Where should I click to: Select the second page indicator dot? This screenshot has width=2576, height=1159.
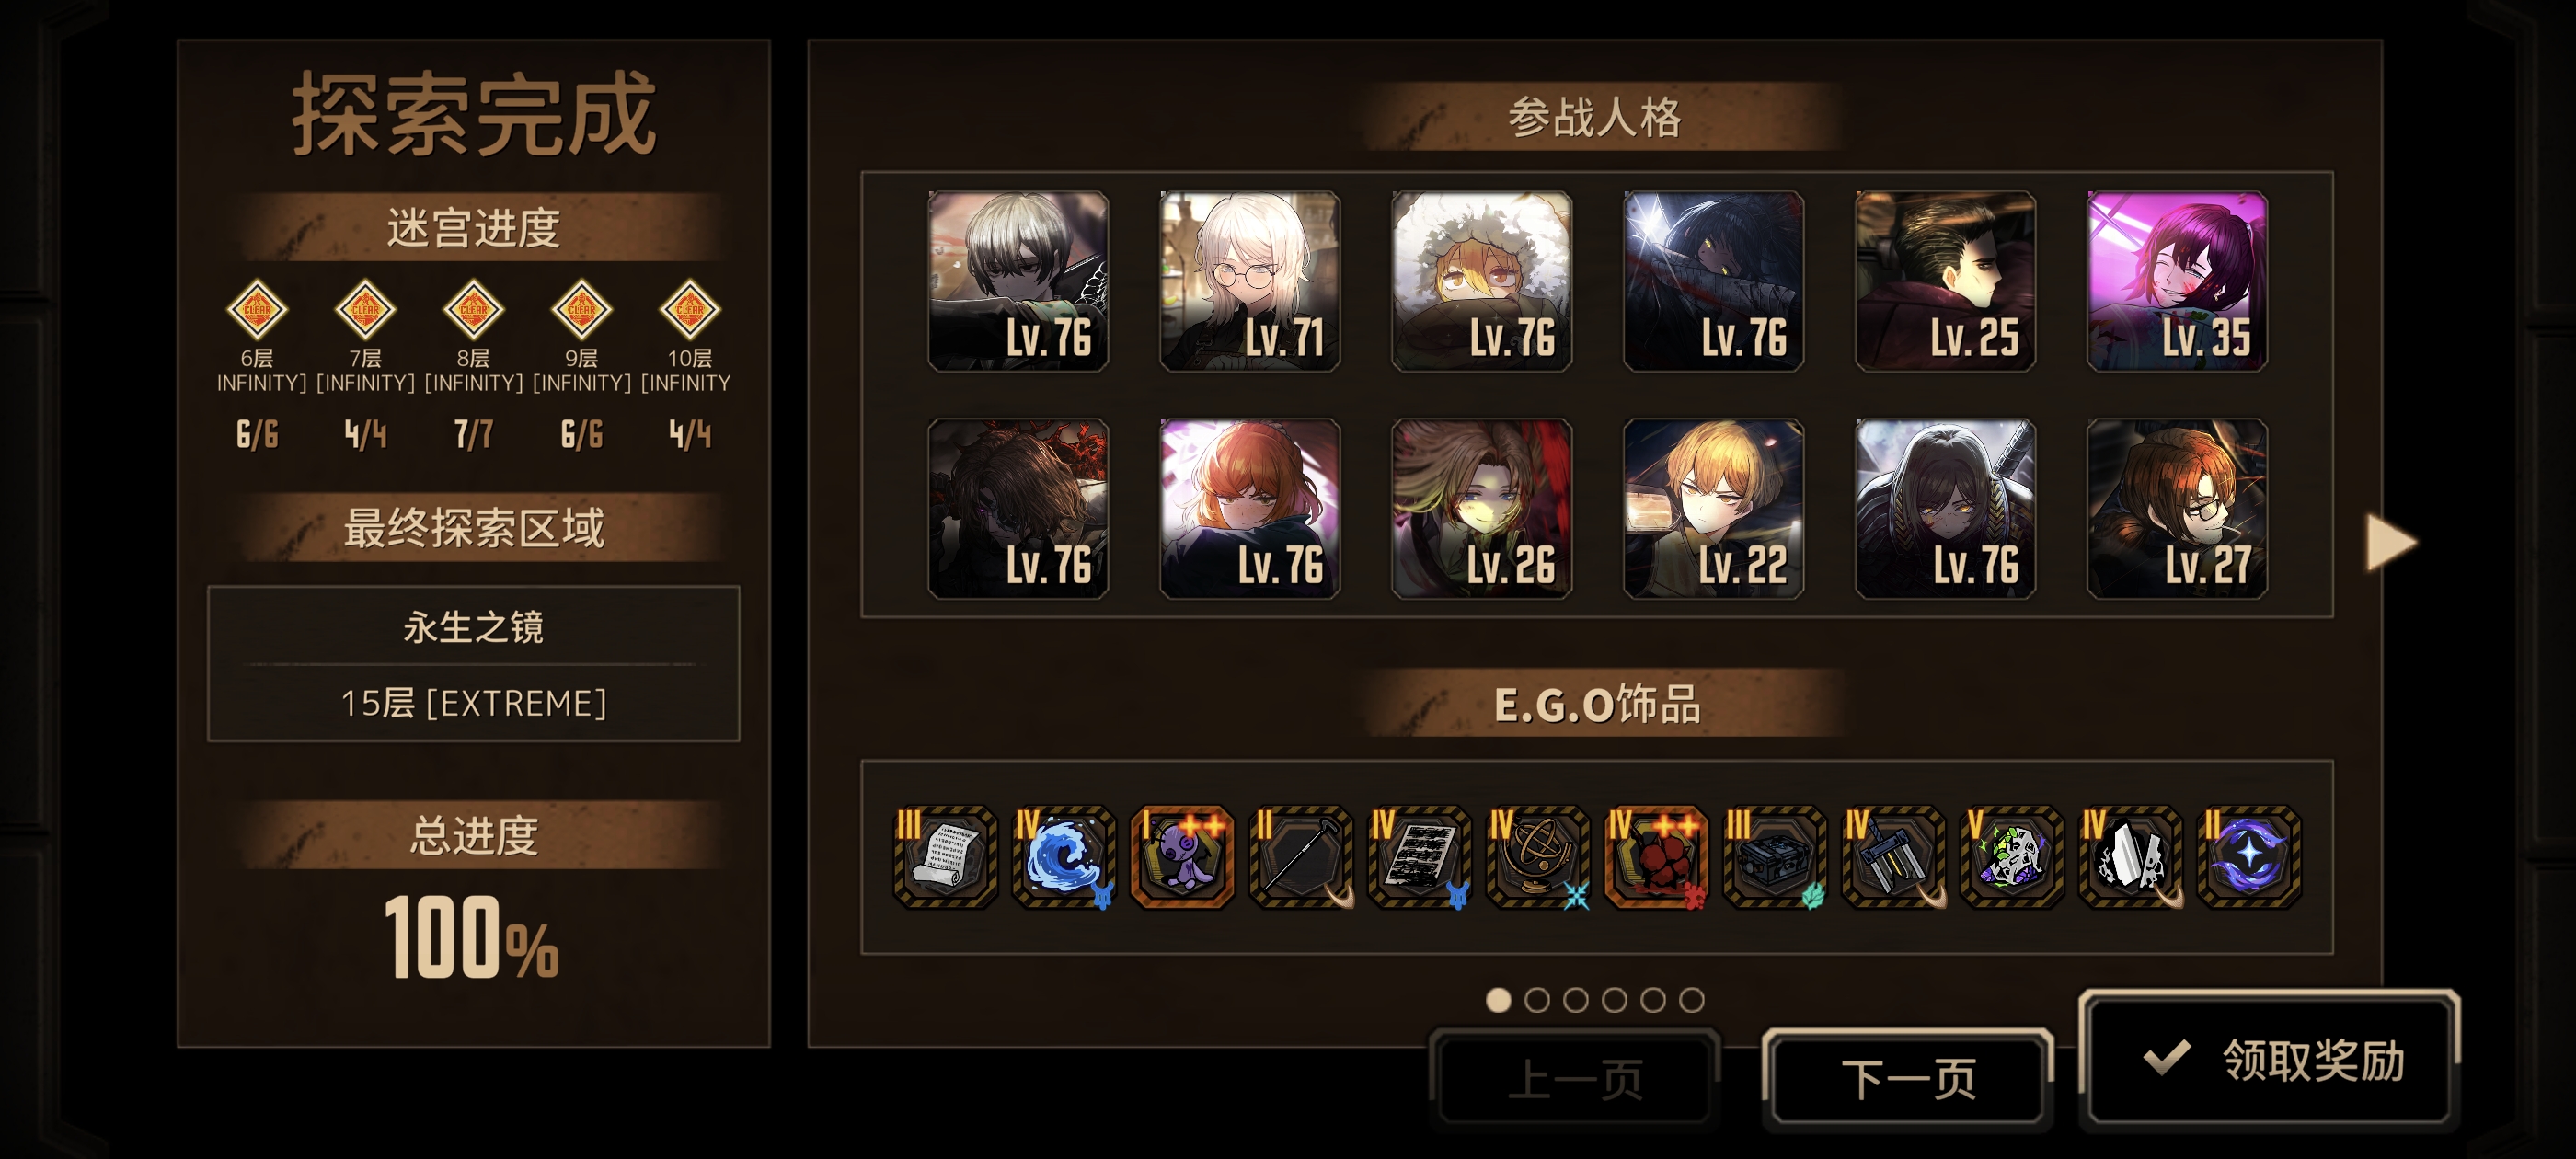[1537, 999]
